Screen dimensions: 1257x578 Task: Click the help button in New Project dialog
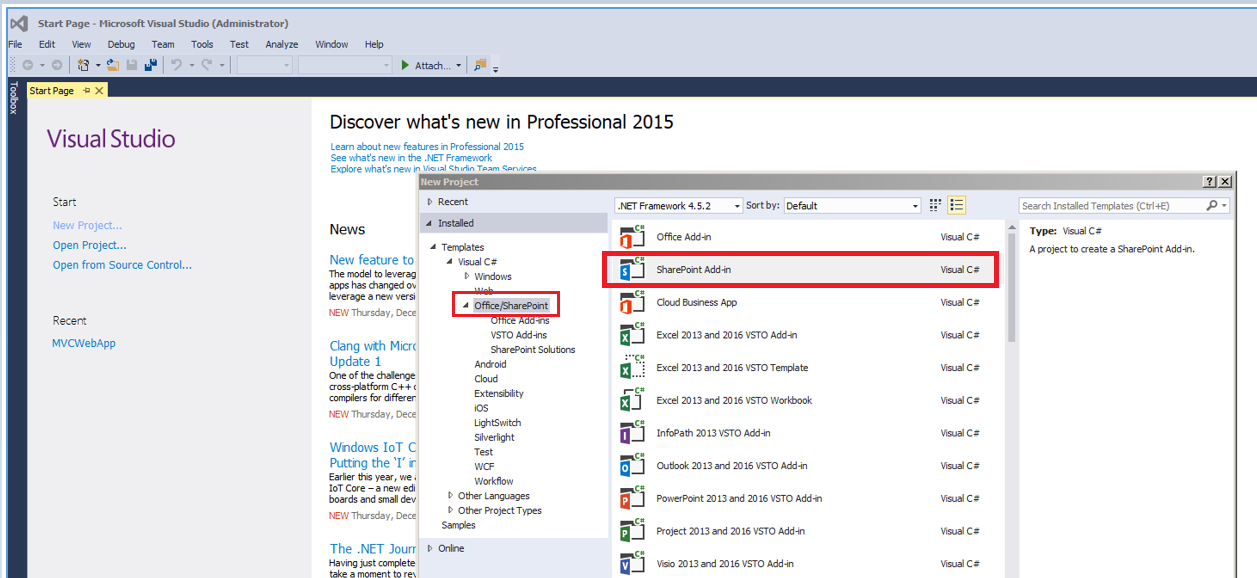tap(1210, 182)
